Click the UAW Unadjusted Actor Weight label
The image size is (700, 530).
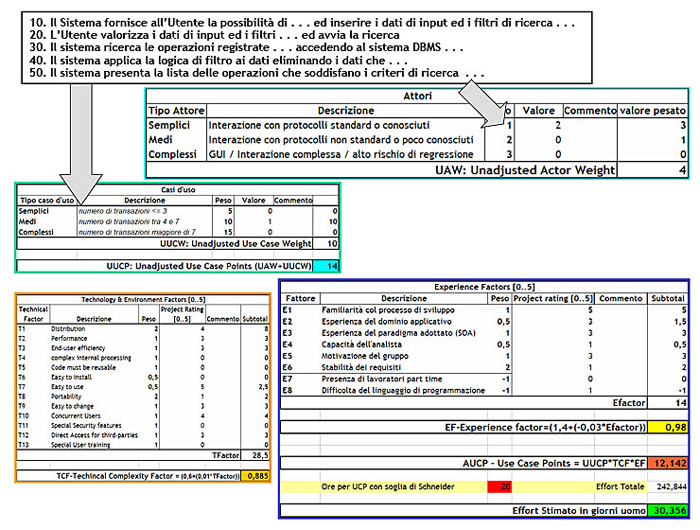[x=525, y=170]
